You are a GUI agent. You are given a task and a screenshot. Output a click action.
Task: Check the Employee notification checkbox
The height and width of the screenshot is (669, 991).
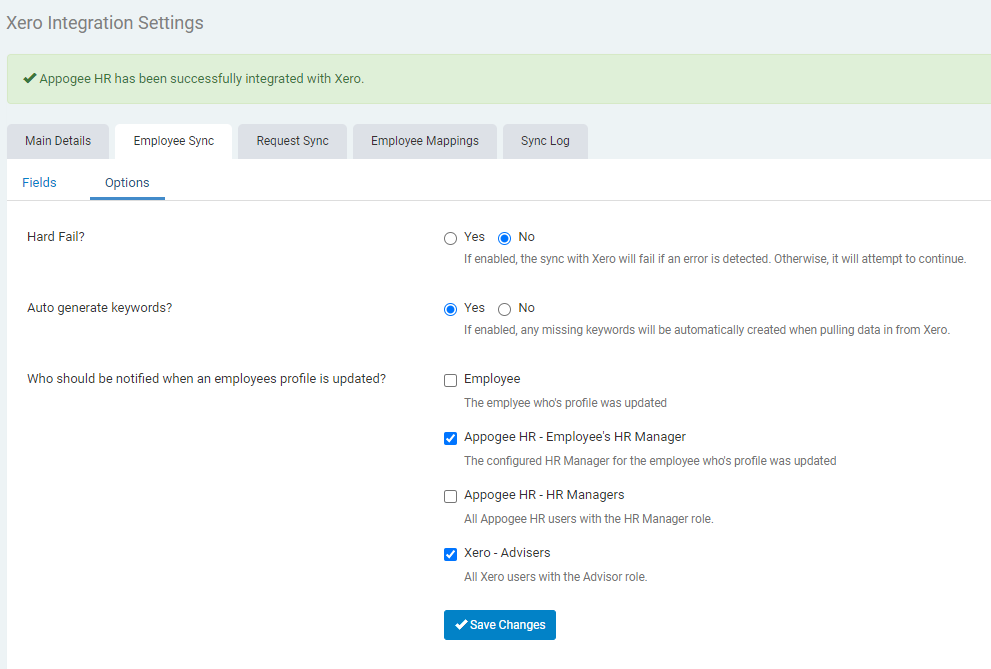(450, 380)
